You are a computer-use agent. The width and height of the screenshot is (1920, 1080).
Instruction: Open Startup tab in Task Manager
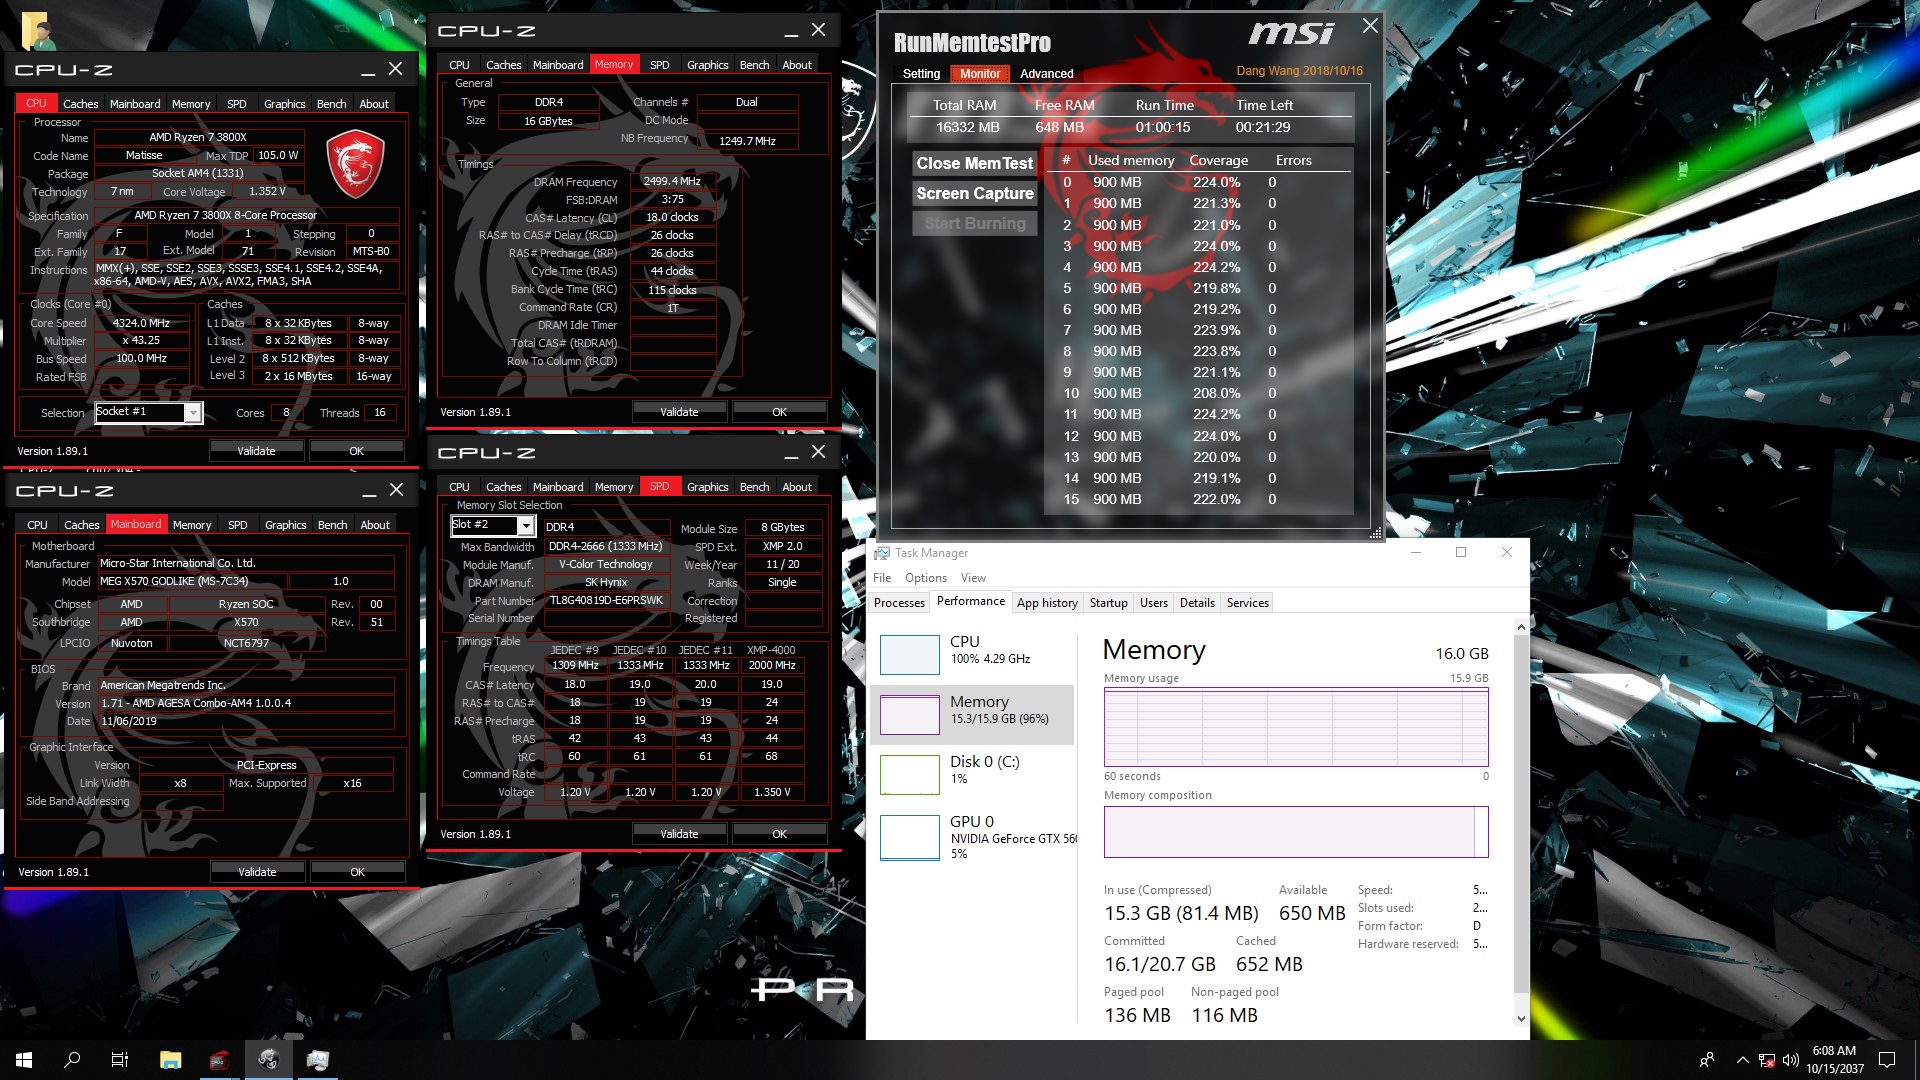[x=1108, y=603]
